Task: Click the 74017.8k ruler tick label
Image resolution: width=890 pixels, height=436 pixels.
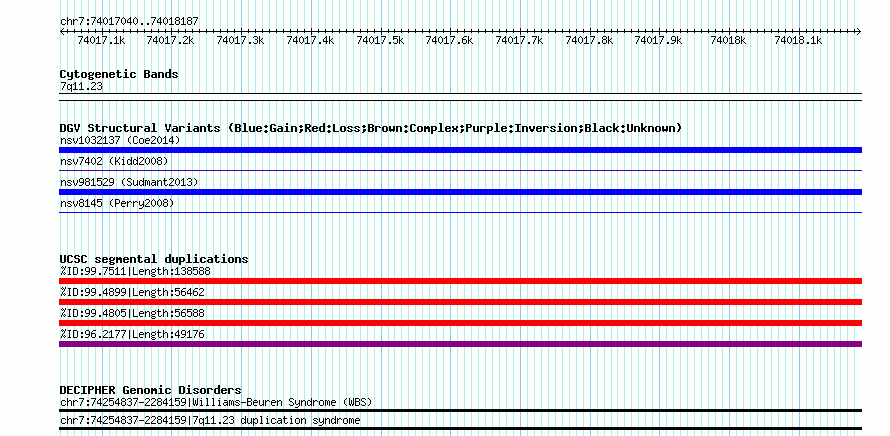Action: 589,40
